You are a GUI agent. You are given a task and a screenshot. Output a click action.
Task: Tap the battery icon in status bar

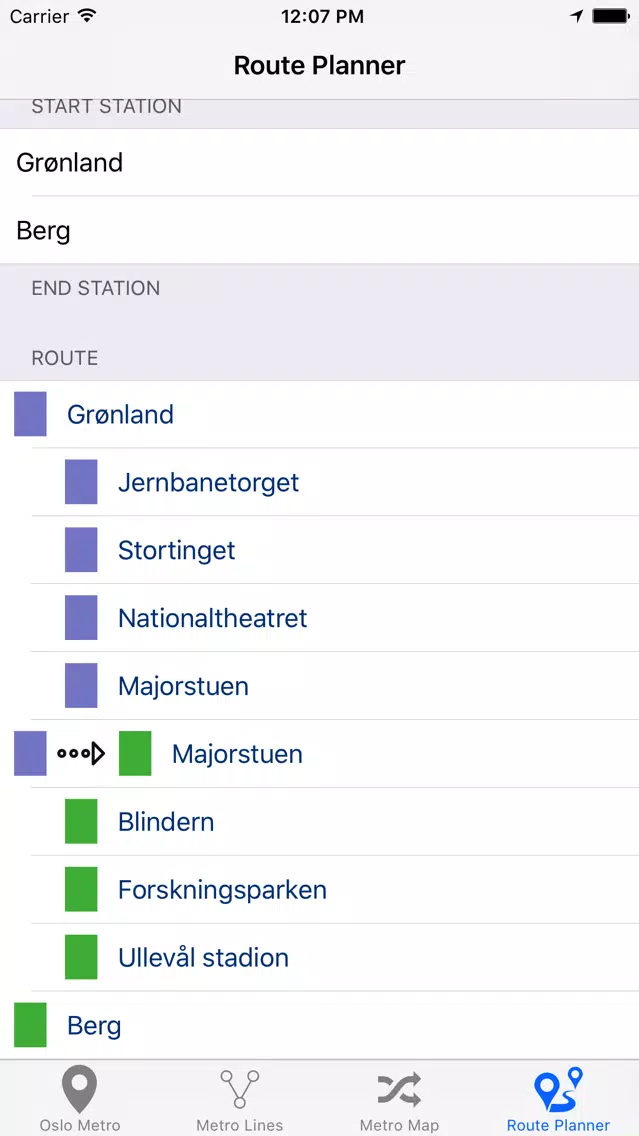coord(611,15)
